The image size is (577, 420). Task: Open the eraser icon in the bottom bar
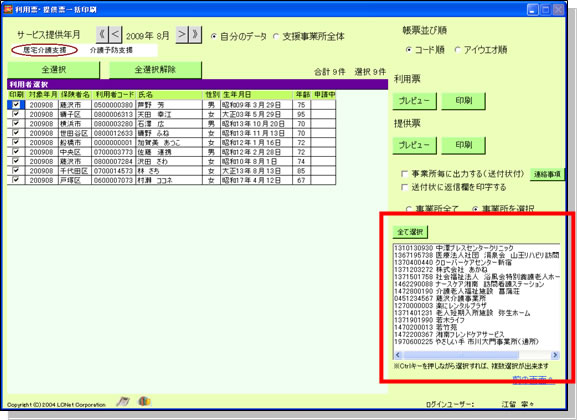(123, 402)
